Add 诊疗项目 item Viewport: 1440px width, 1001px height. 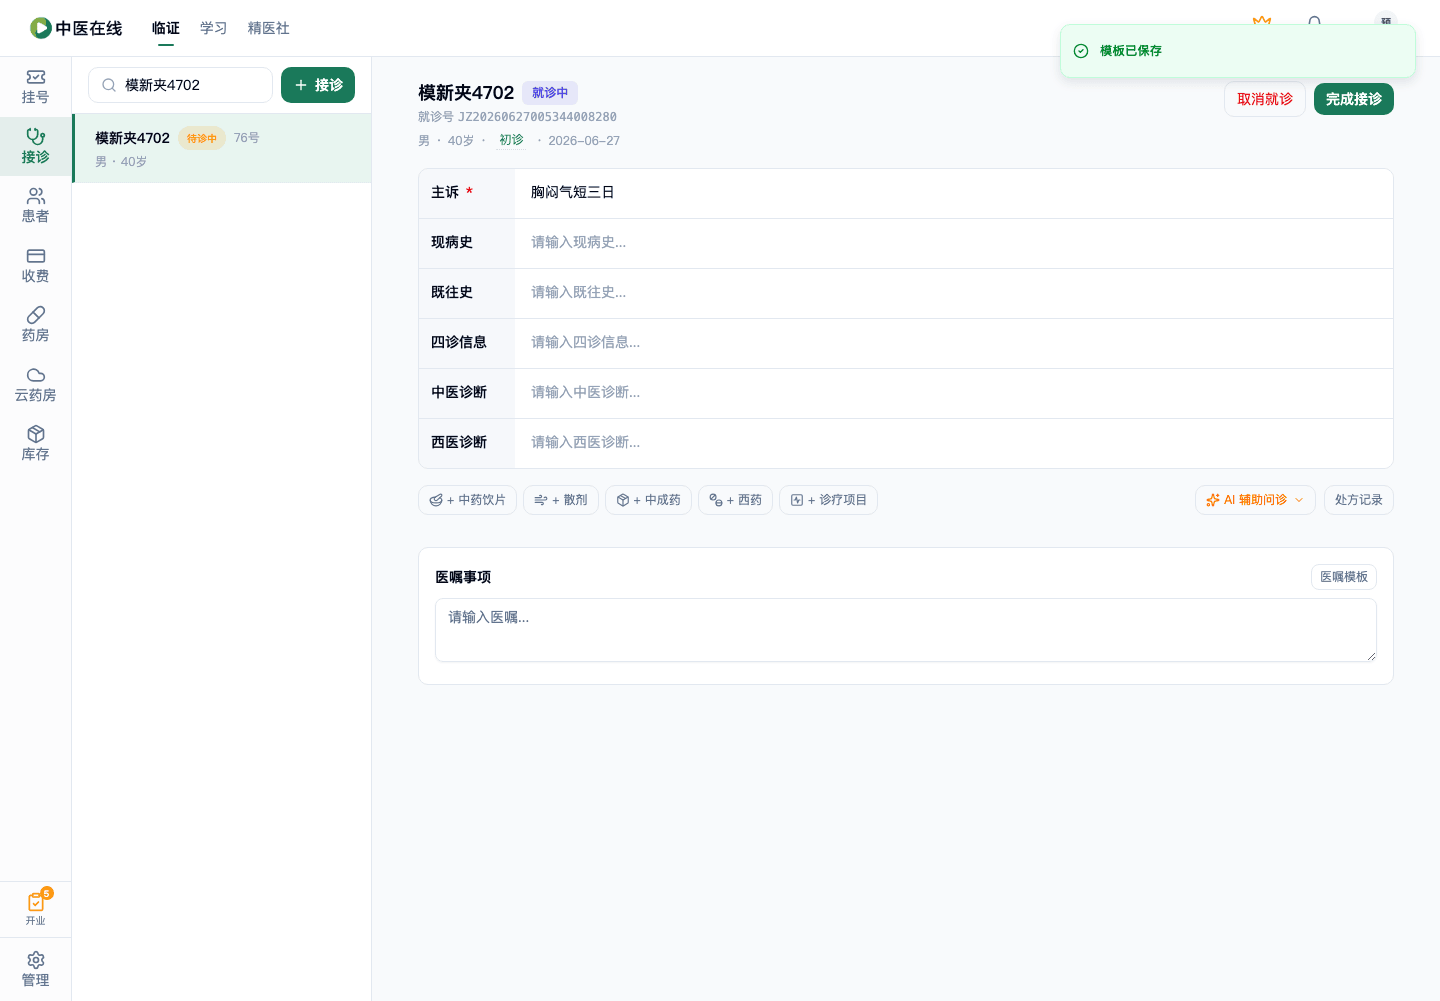click(x=828, y=500)
